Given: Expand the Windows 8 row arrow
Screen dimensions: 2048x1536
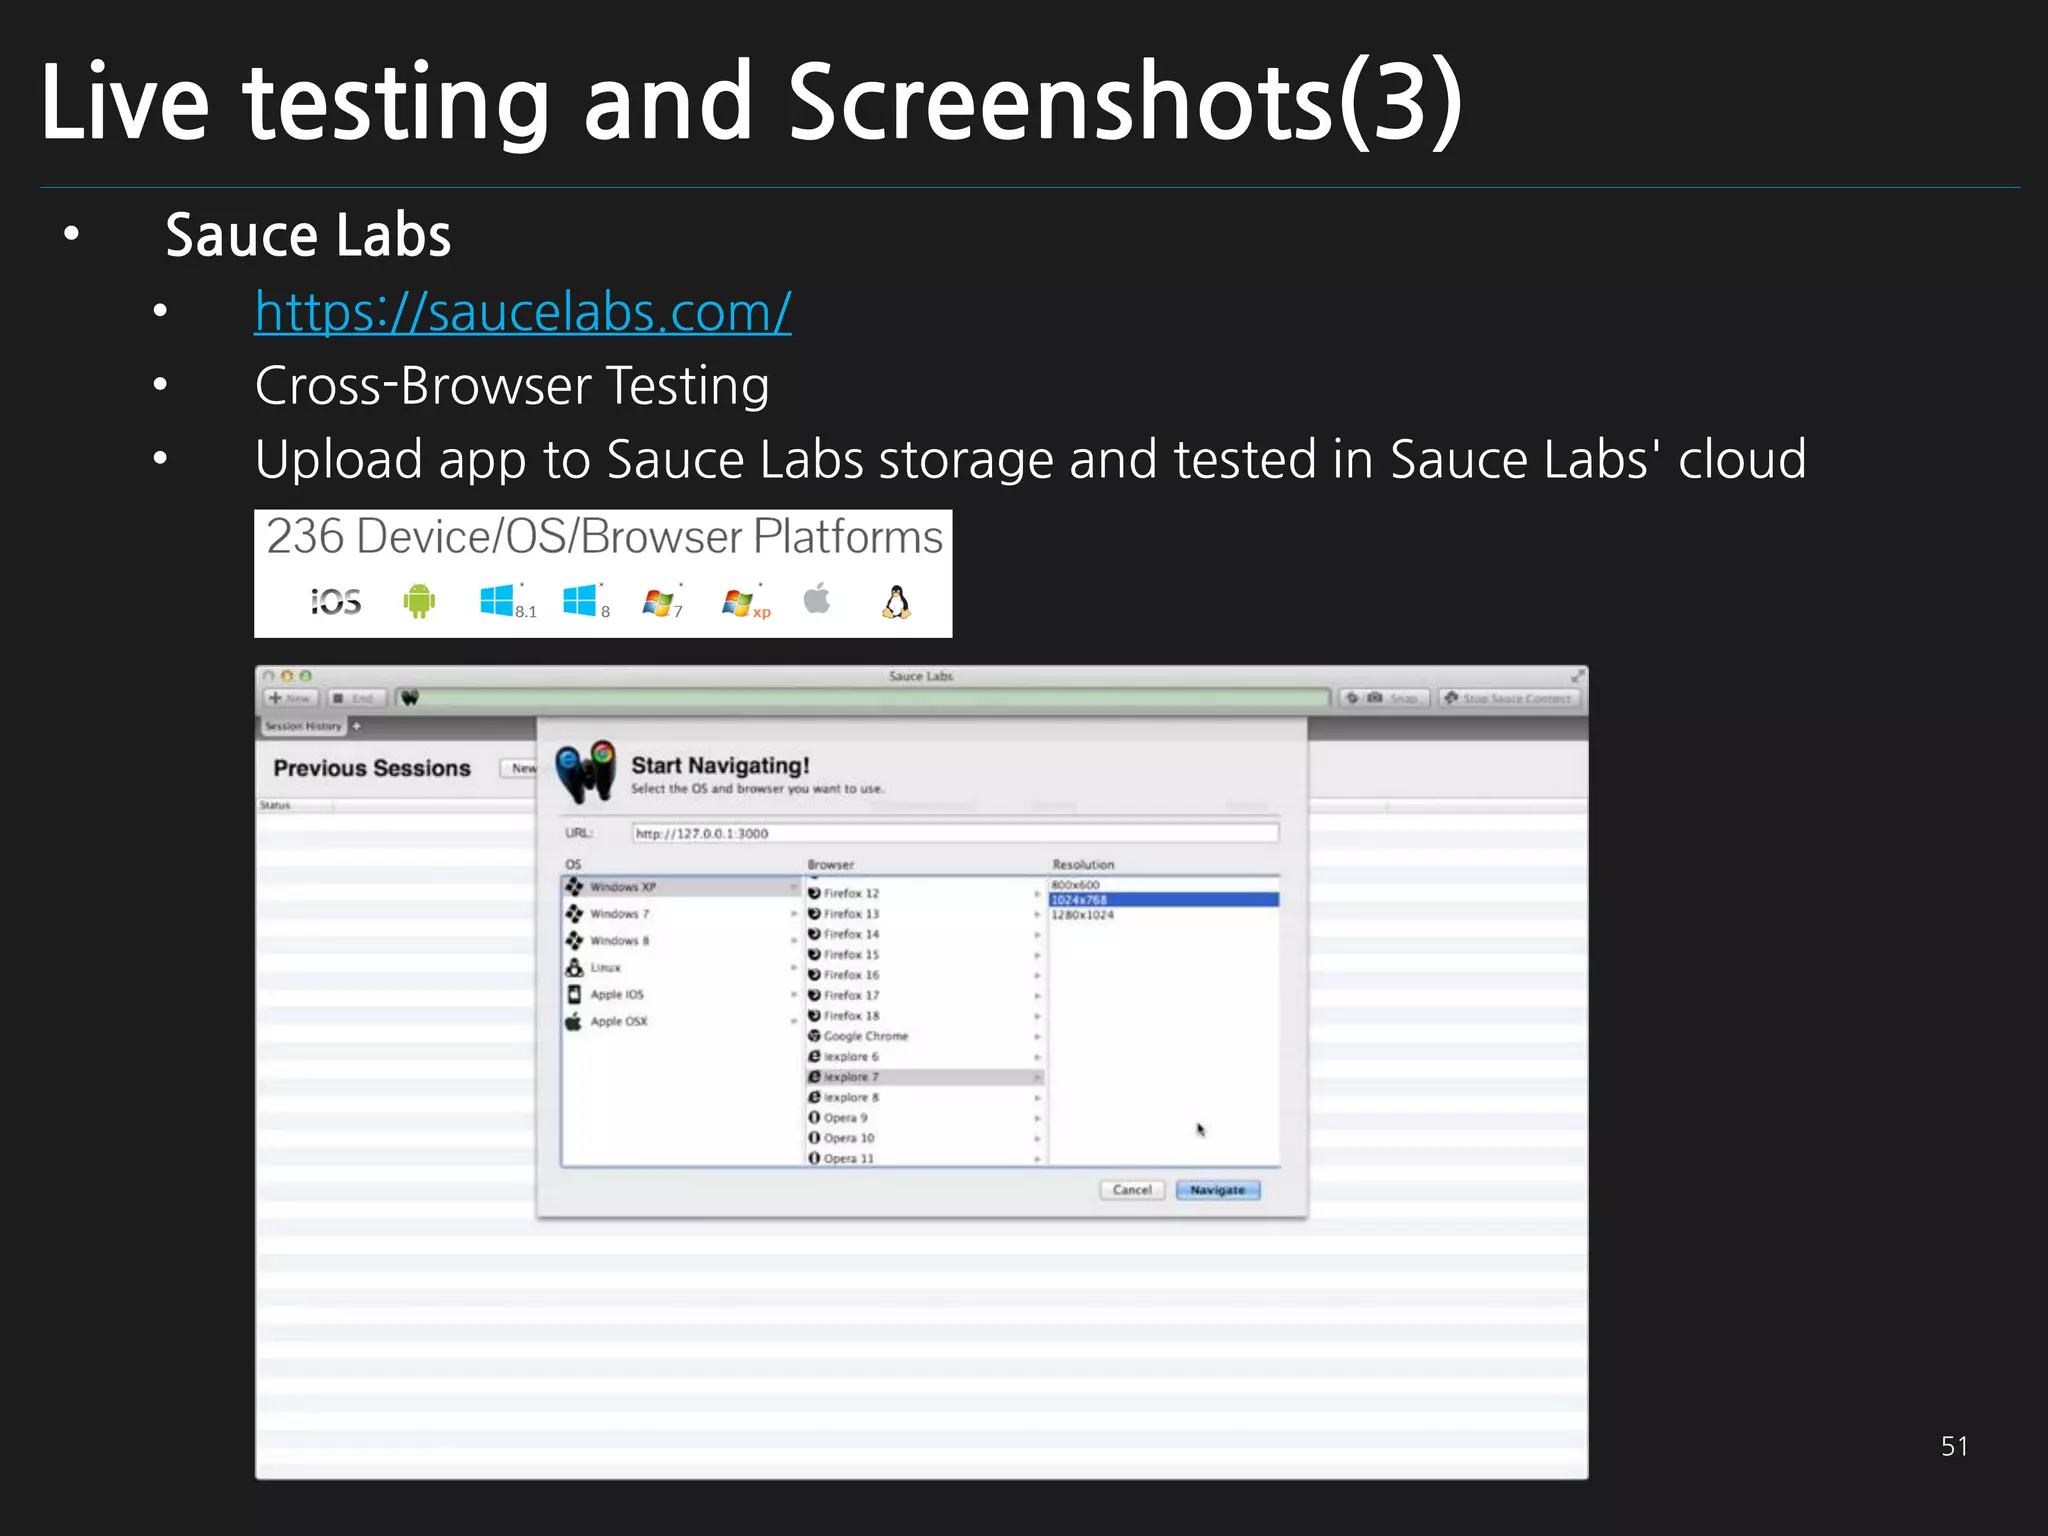Looking at the screenshot, I should tap(794, 940).
